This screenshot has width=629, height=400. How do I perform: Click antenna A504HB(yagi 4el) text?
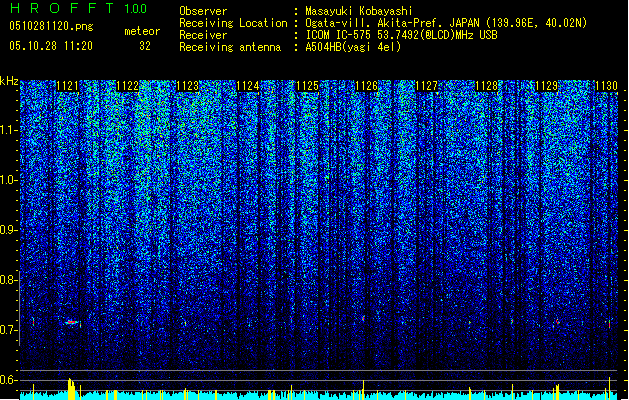(x=353, y=47)
